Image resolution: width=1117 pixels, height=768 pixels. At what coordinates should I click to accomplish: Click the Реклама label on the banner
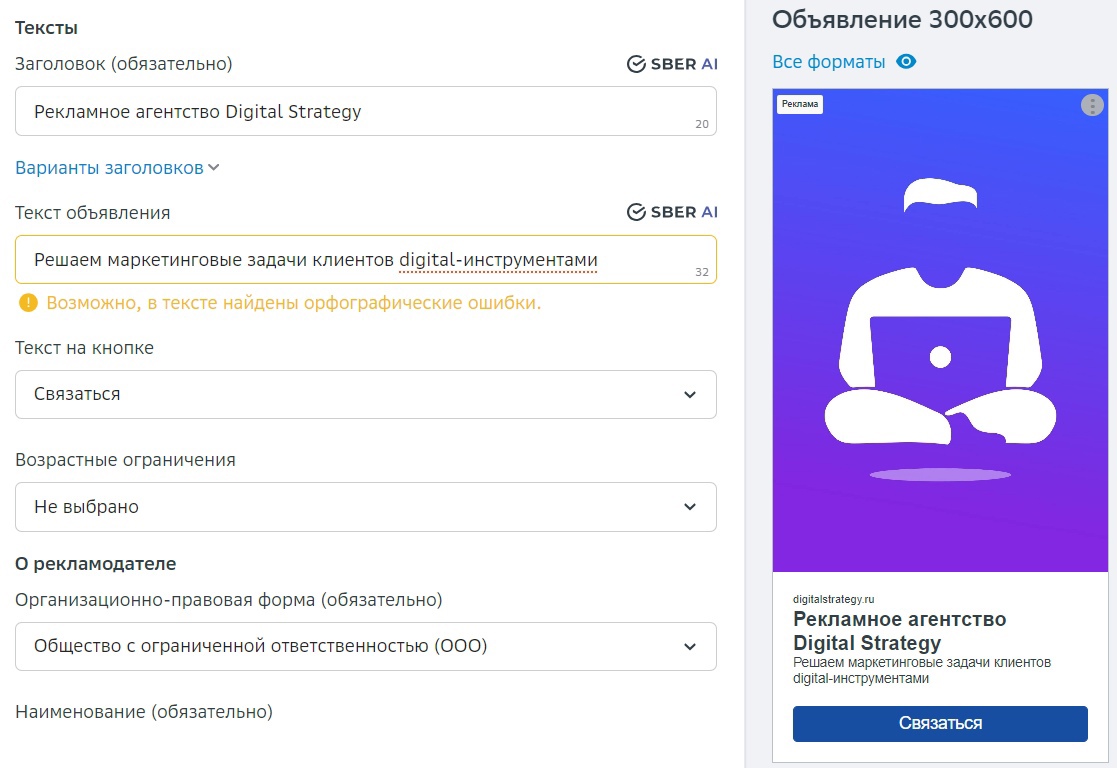[x=800, y=104]
